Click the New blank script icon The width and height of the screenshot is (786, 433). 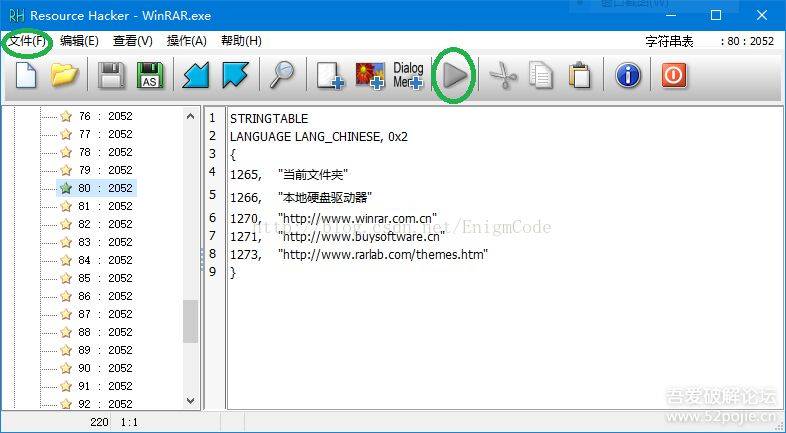pos(26,75)
